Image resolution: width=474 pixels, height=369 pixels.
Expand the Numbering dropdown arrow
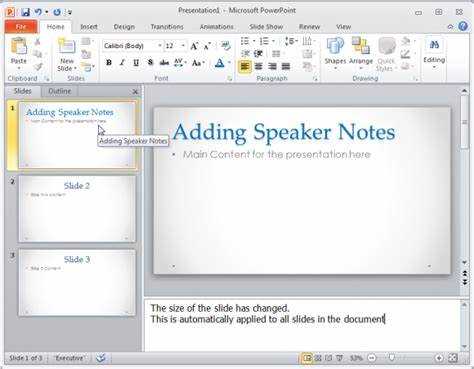(x=273, y=41)
